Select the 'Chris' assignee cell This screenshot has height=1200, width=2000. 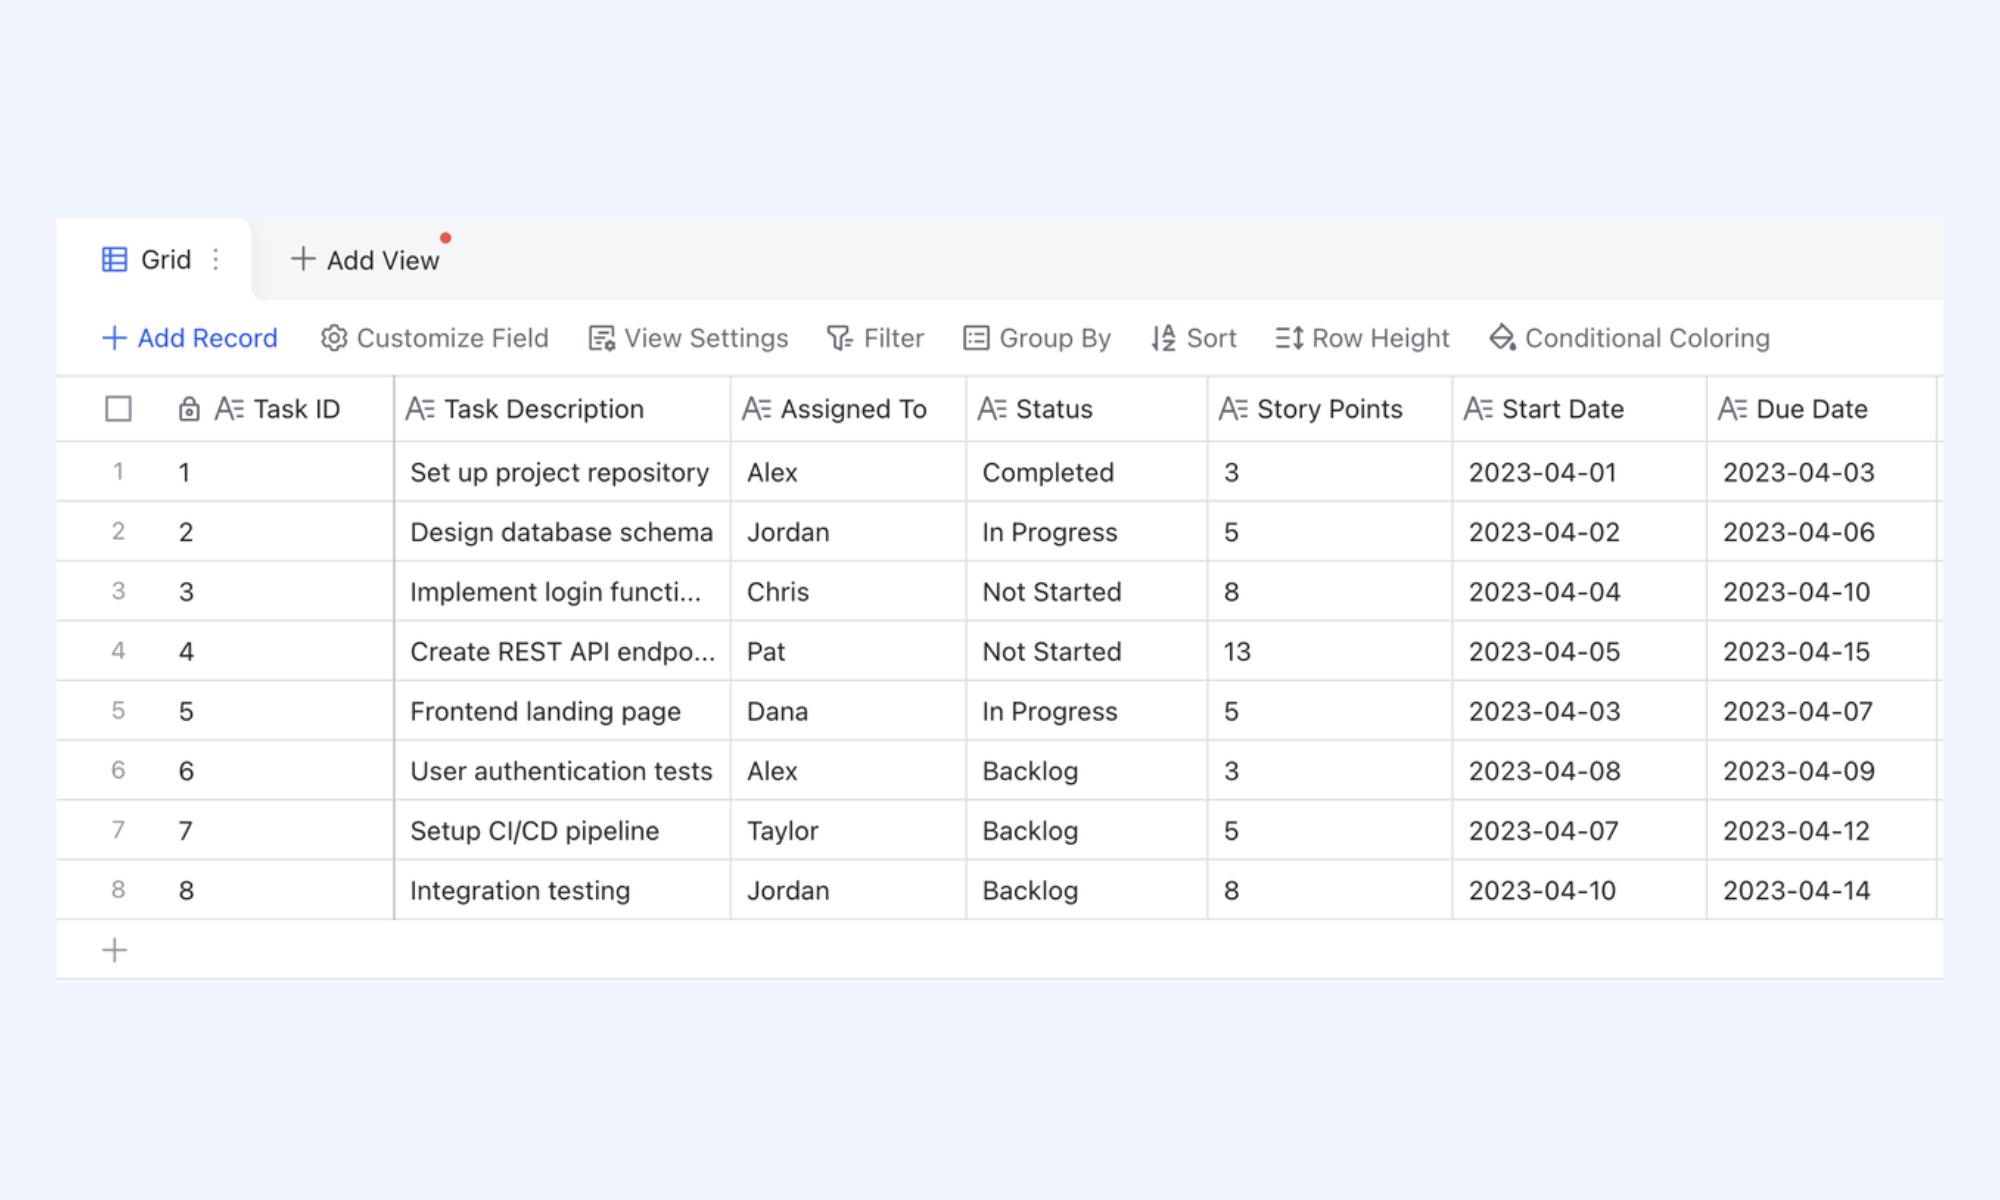(849, 592)
